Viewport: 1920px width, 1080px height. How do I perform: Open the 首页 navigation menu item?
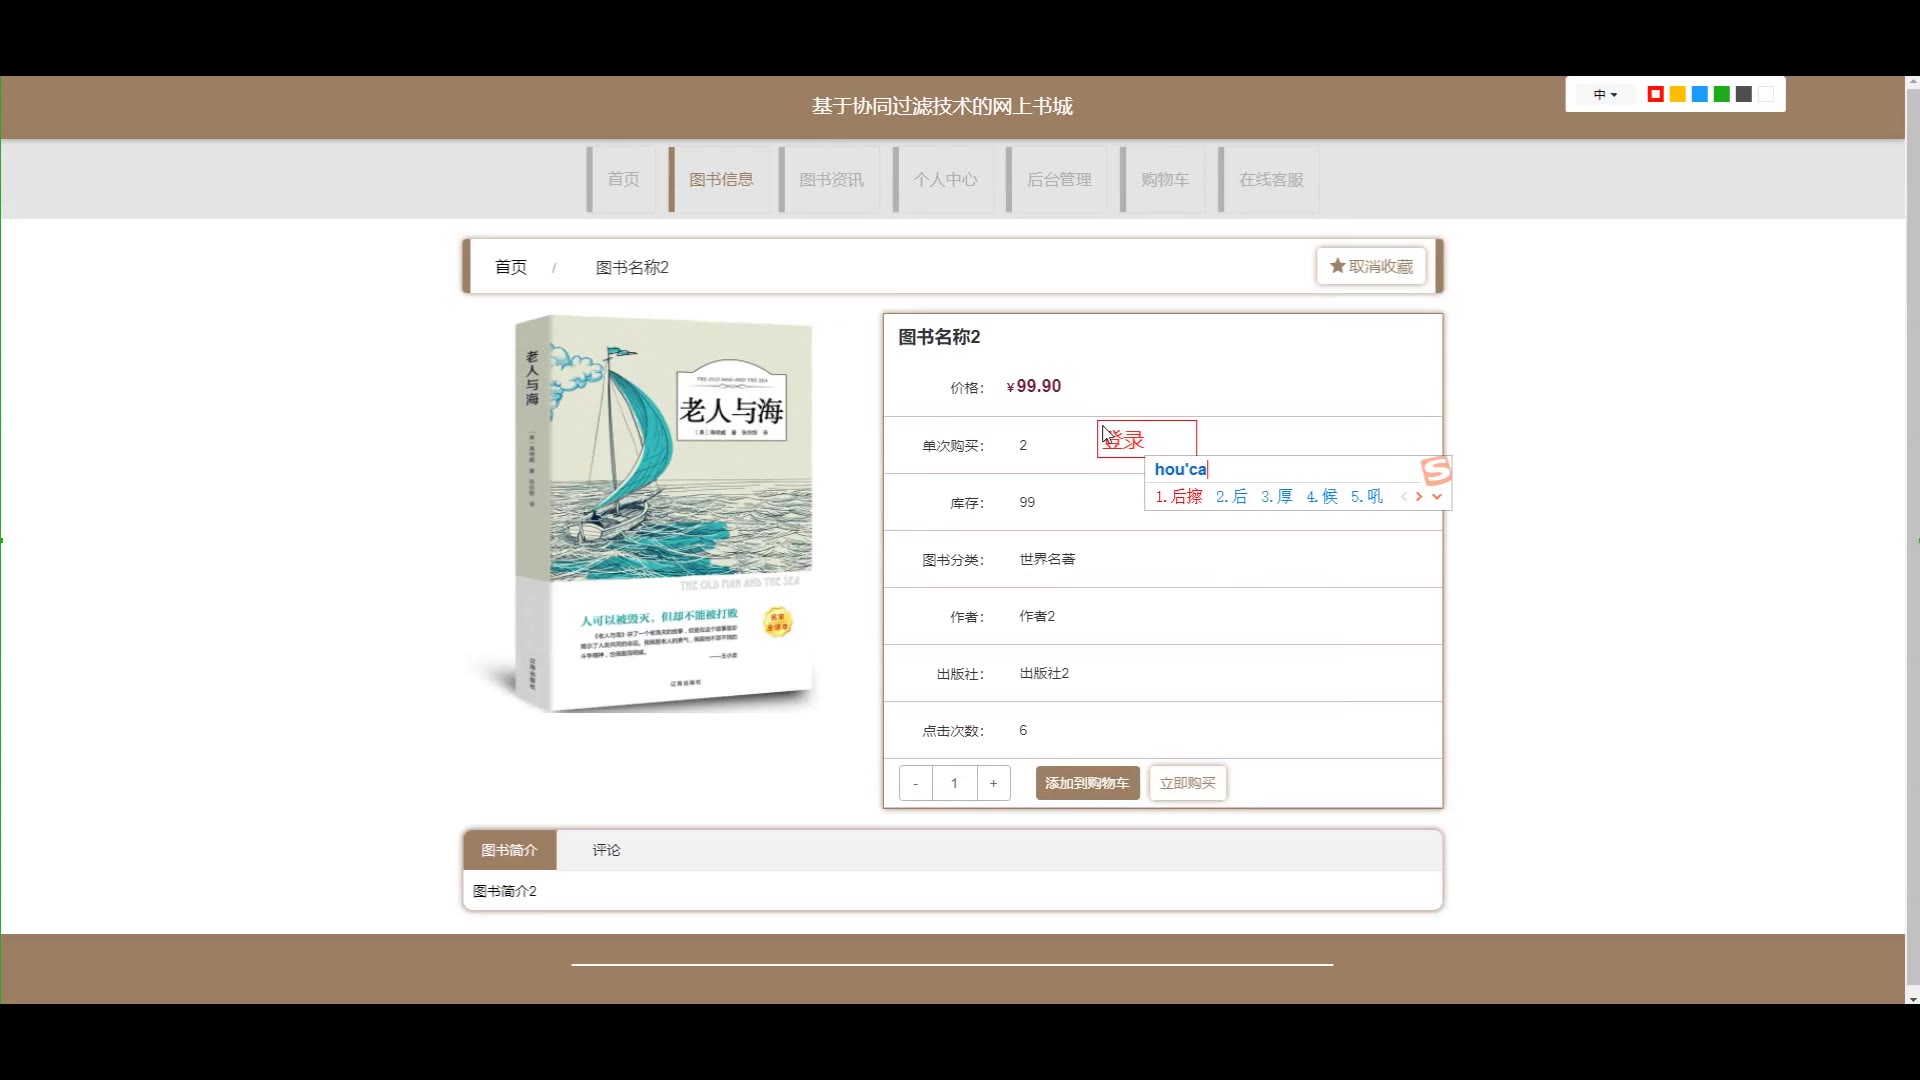623,180
